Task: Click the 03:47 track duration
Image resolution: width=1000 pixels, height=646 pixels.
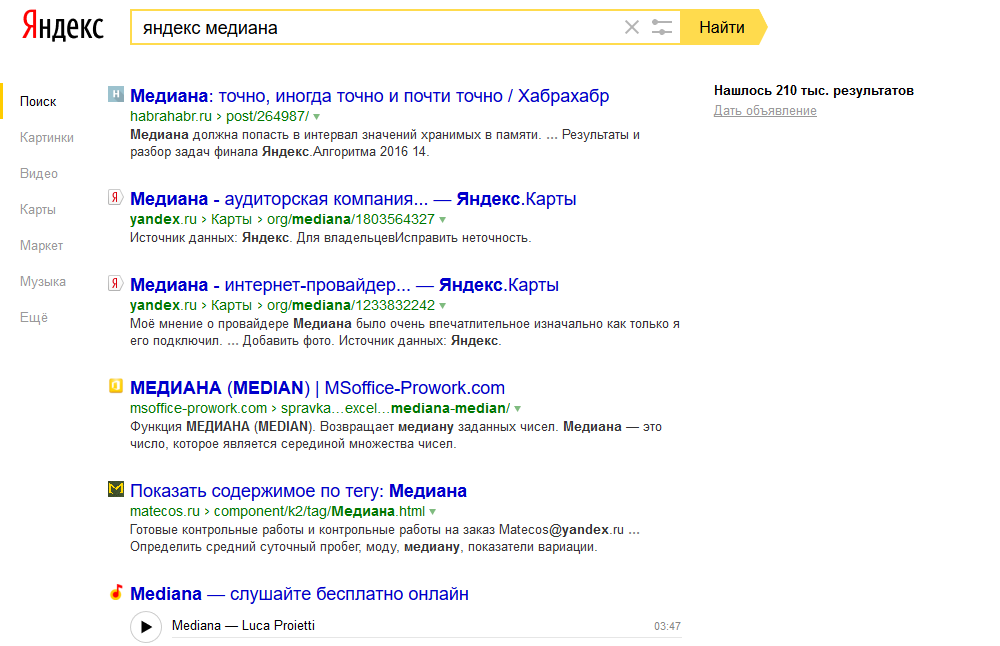Action: [x=667, y=626]
